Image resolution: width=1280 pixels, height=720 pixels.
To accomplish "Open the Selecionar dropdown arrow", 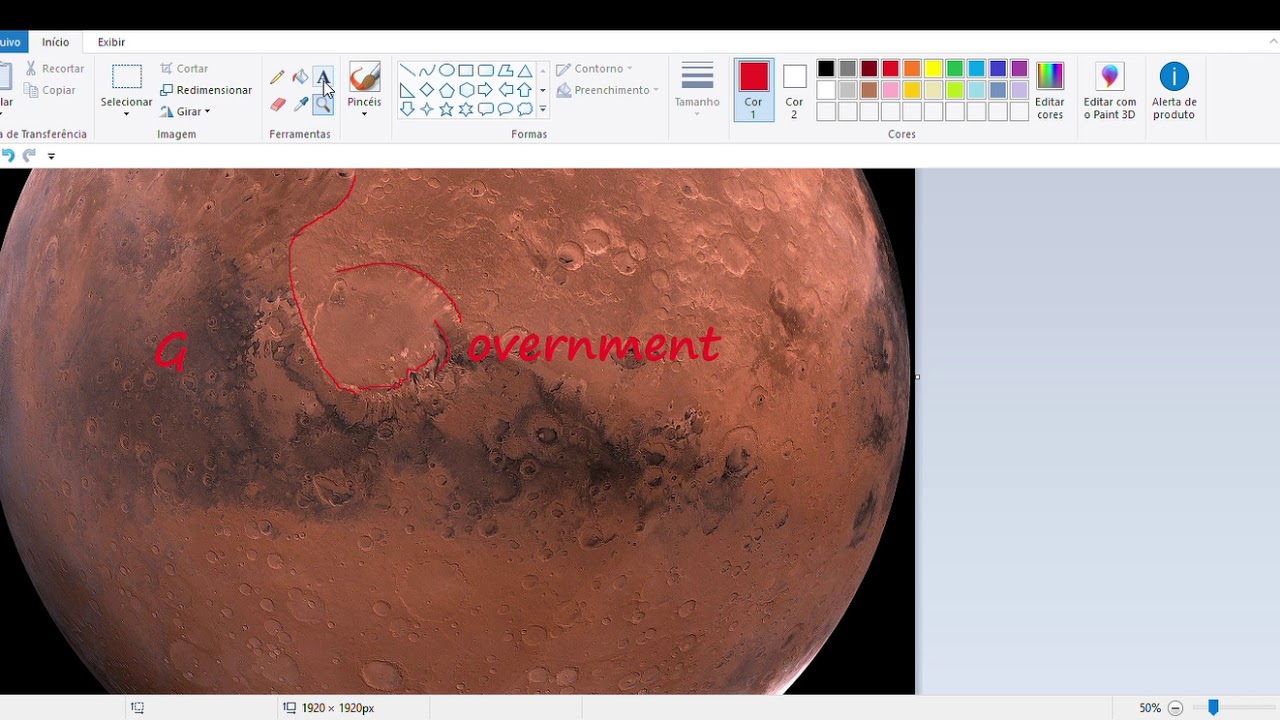I will tap(126, 114).
